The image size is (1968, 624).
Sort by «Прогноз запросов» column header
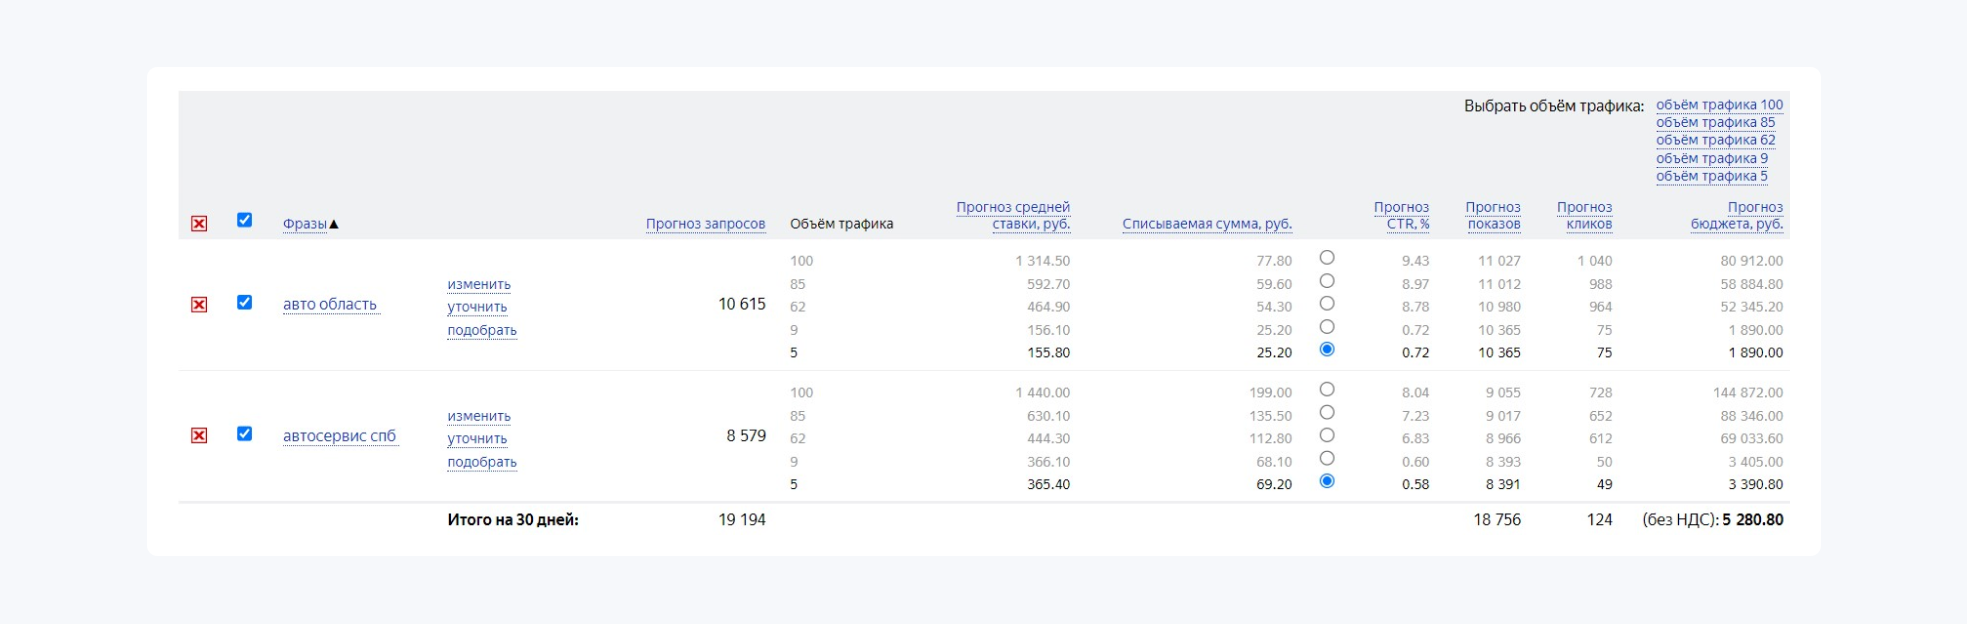pos(705,224)
